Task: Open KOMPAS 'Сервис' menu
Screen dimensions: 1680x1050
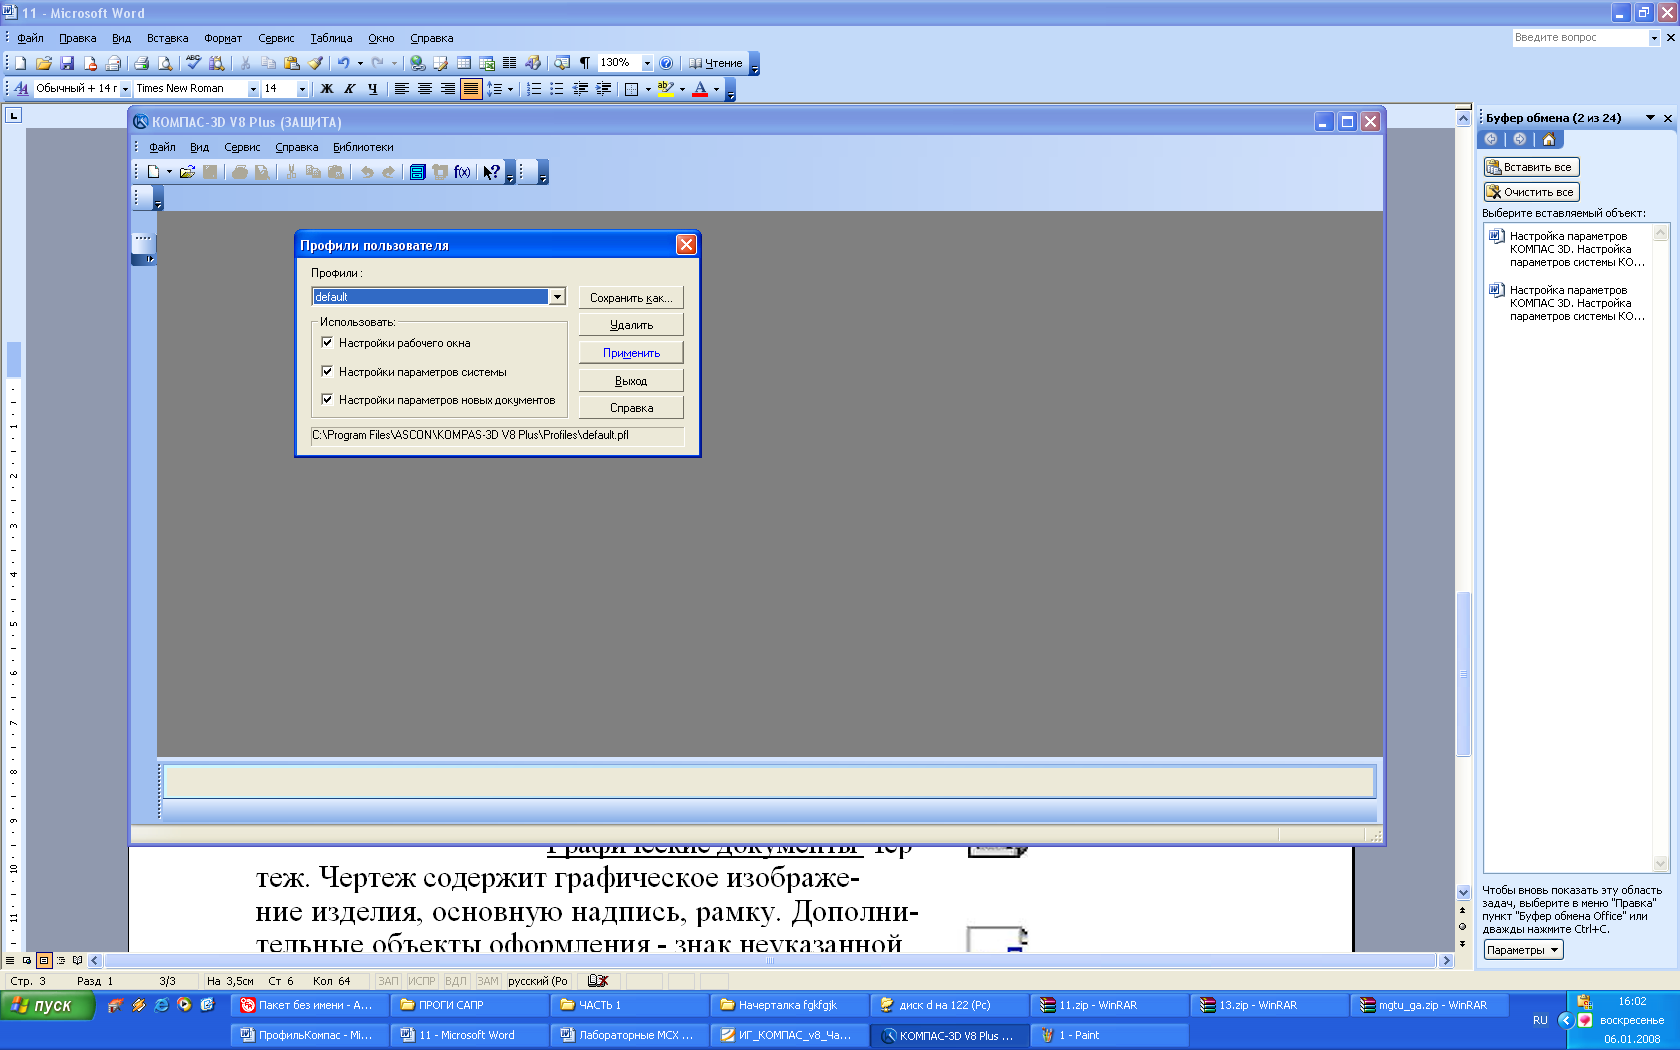Action: point(242,147)
